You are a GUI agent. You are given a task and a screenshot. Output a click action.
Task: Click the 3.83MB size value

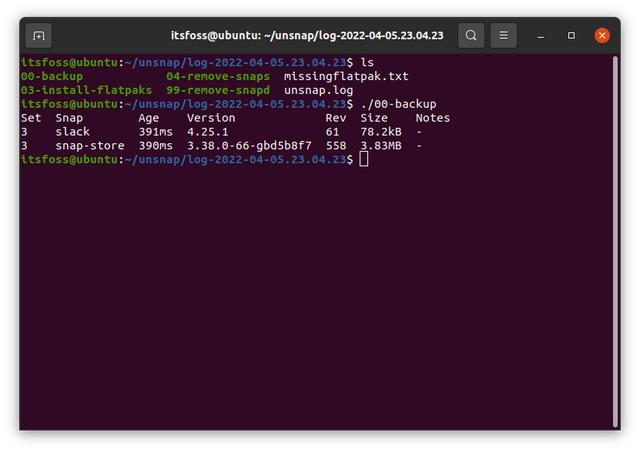click(x=381, y=146)
